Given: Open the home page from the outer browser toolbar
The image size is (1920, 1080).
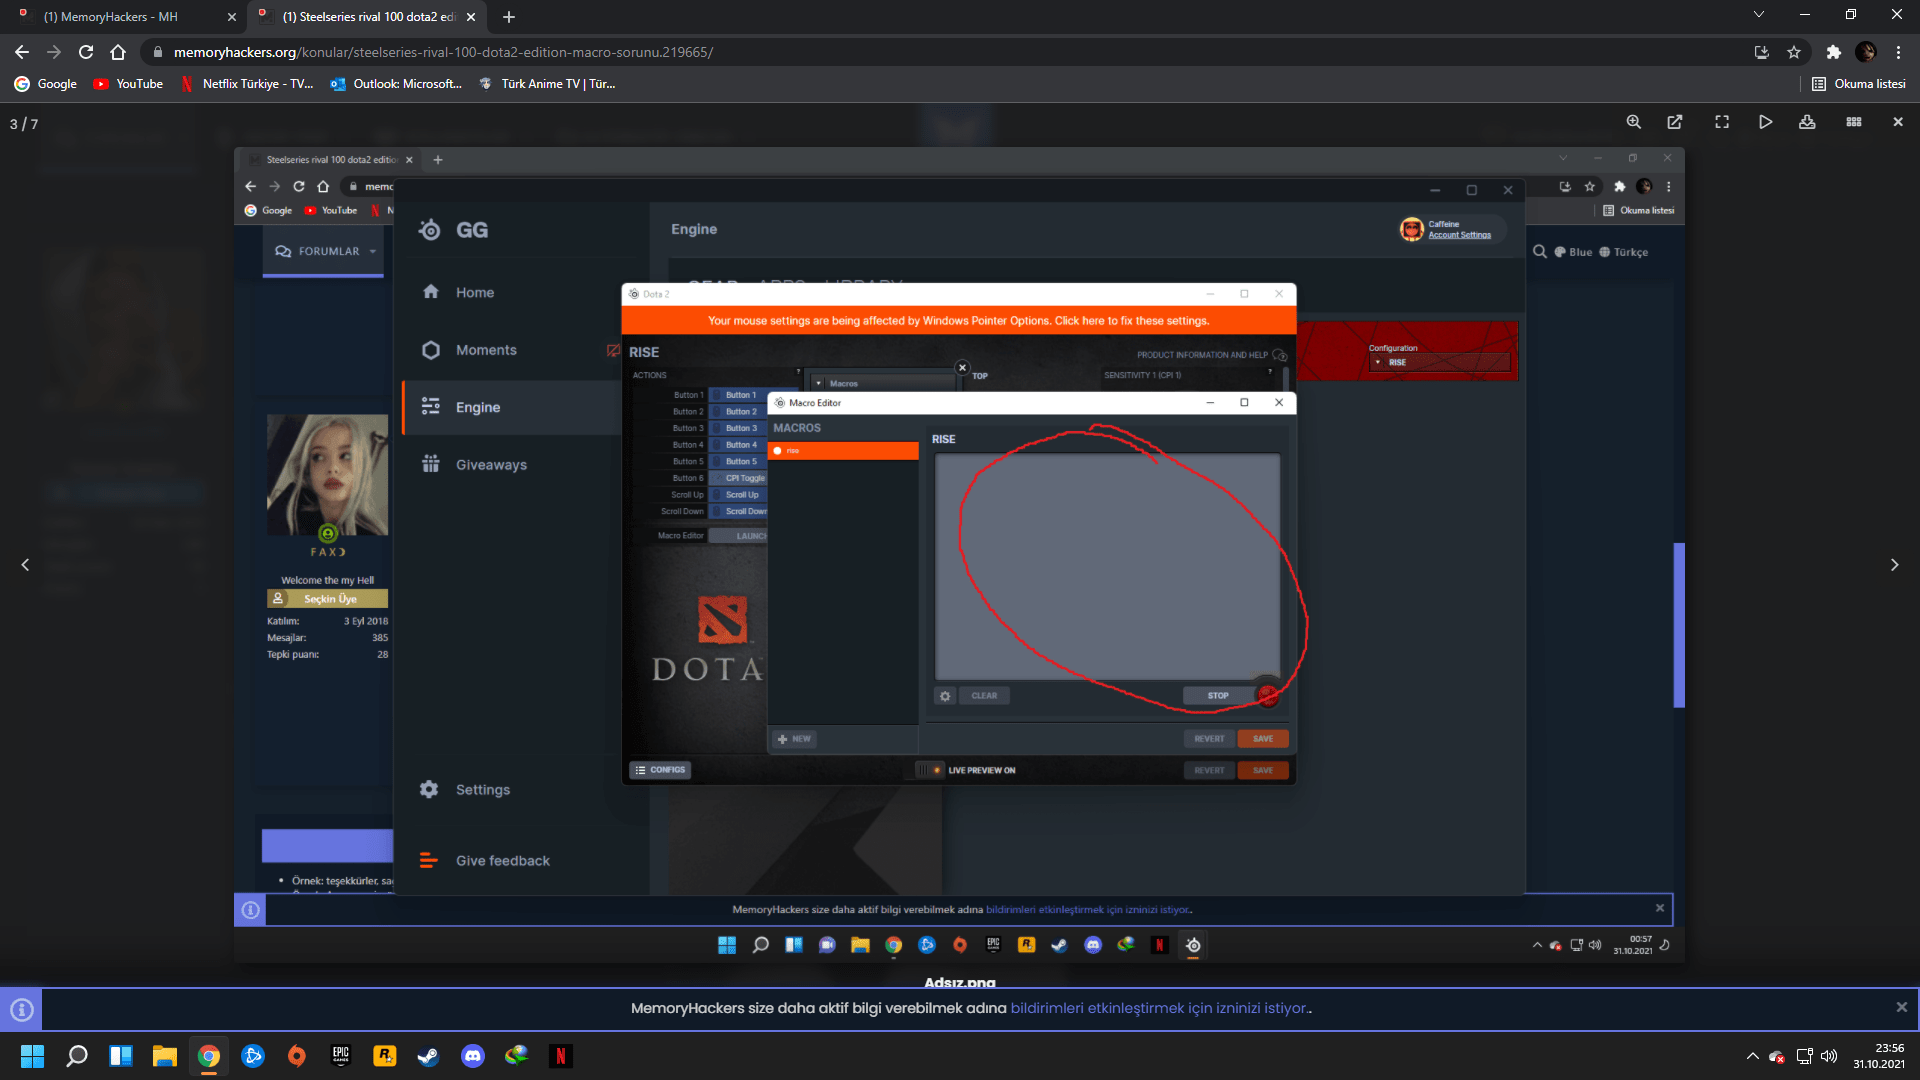Looking at the screenshot, I should click(118, 52).
